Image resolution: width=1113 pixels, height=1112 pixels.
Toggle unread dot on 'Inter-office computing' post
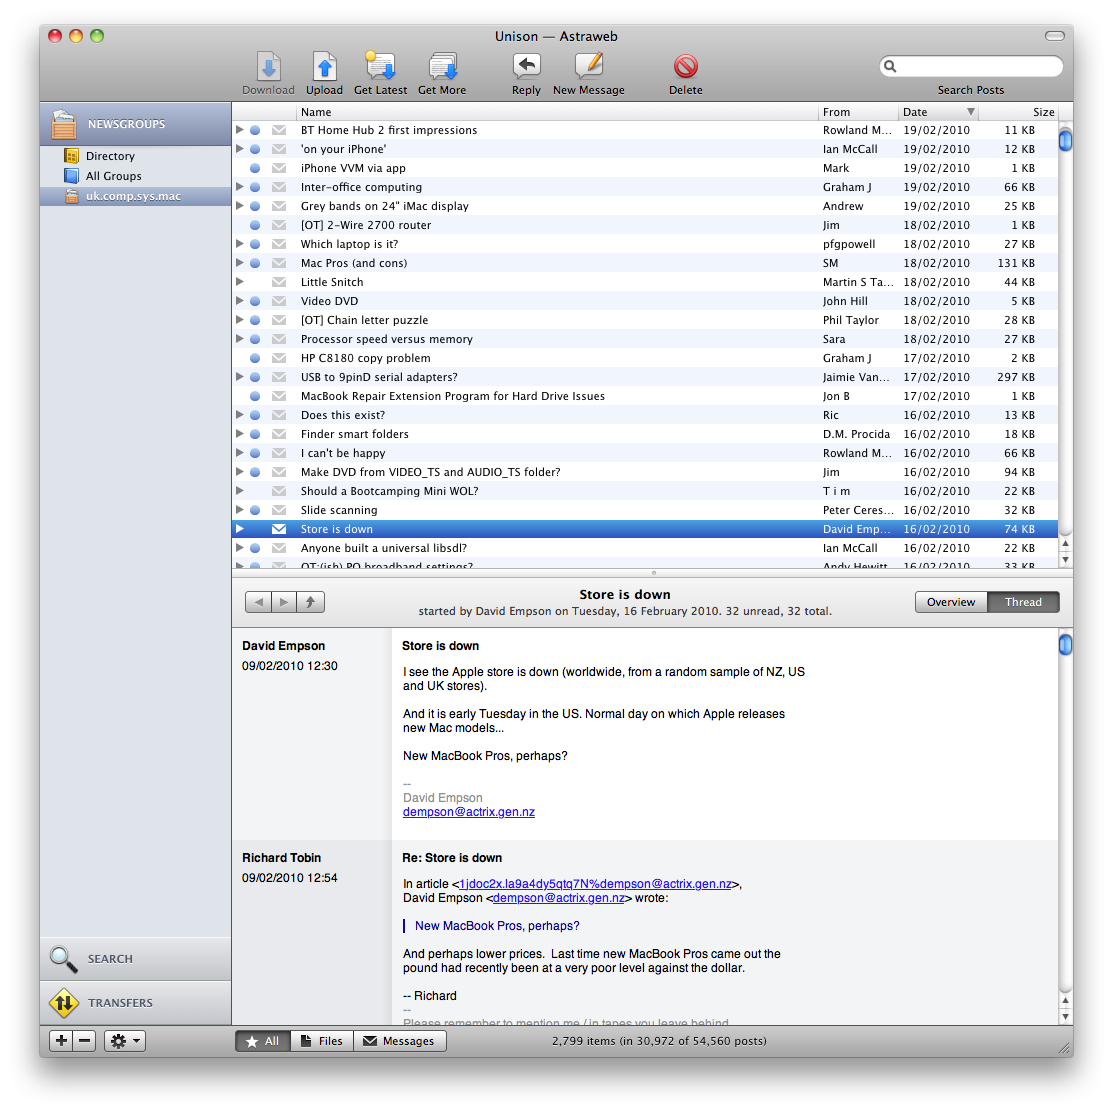tap(255, 187)
